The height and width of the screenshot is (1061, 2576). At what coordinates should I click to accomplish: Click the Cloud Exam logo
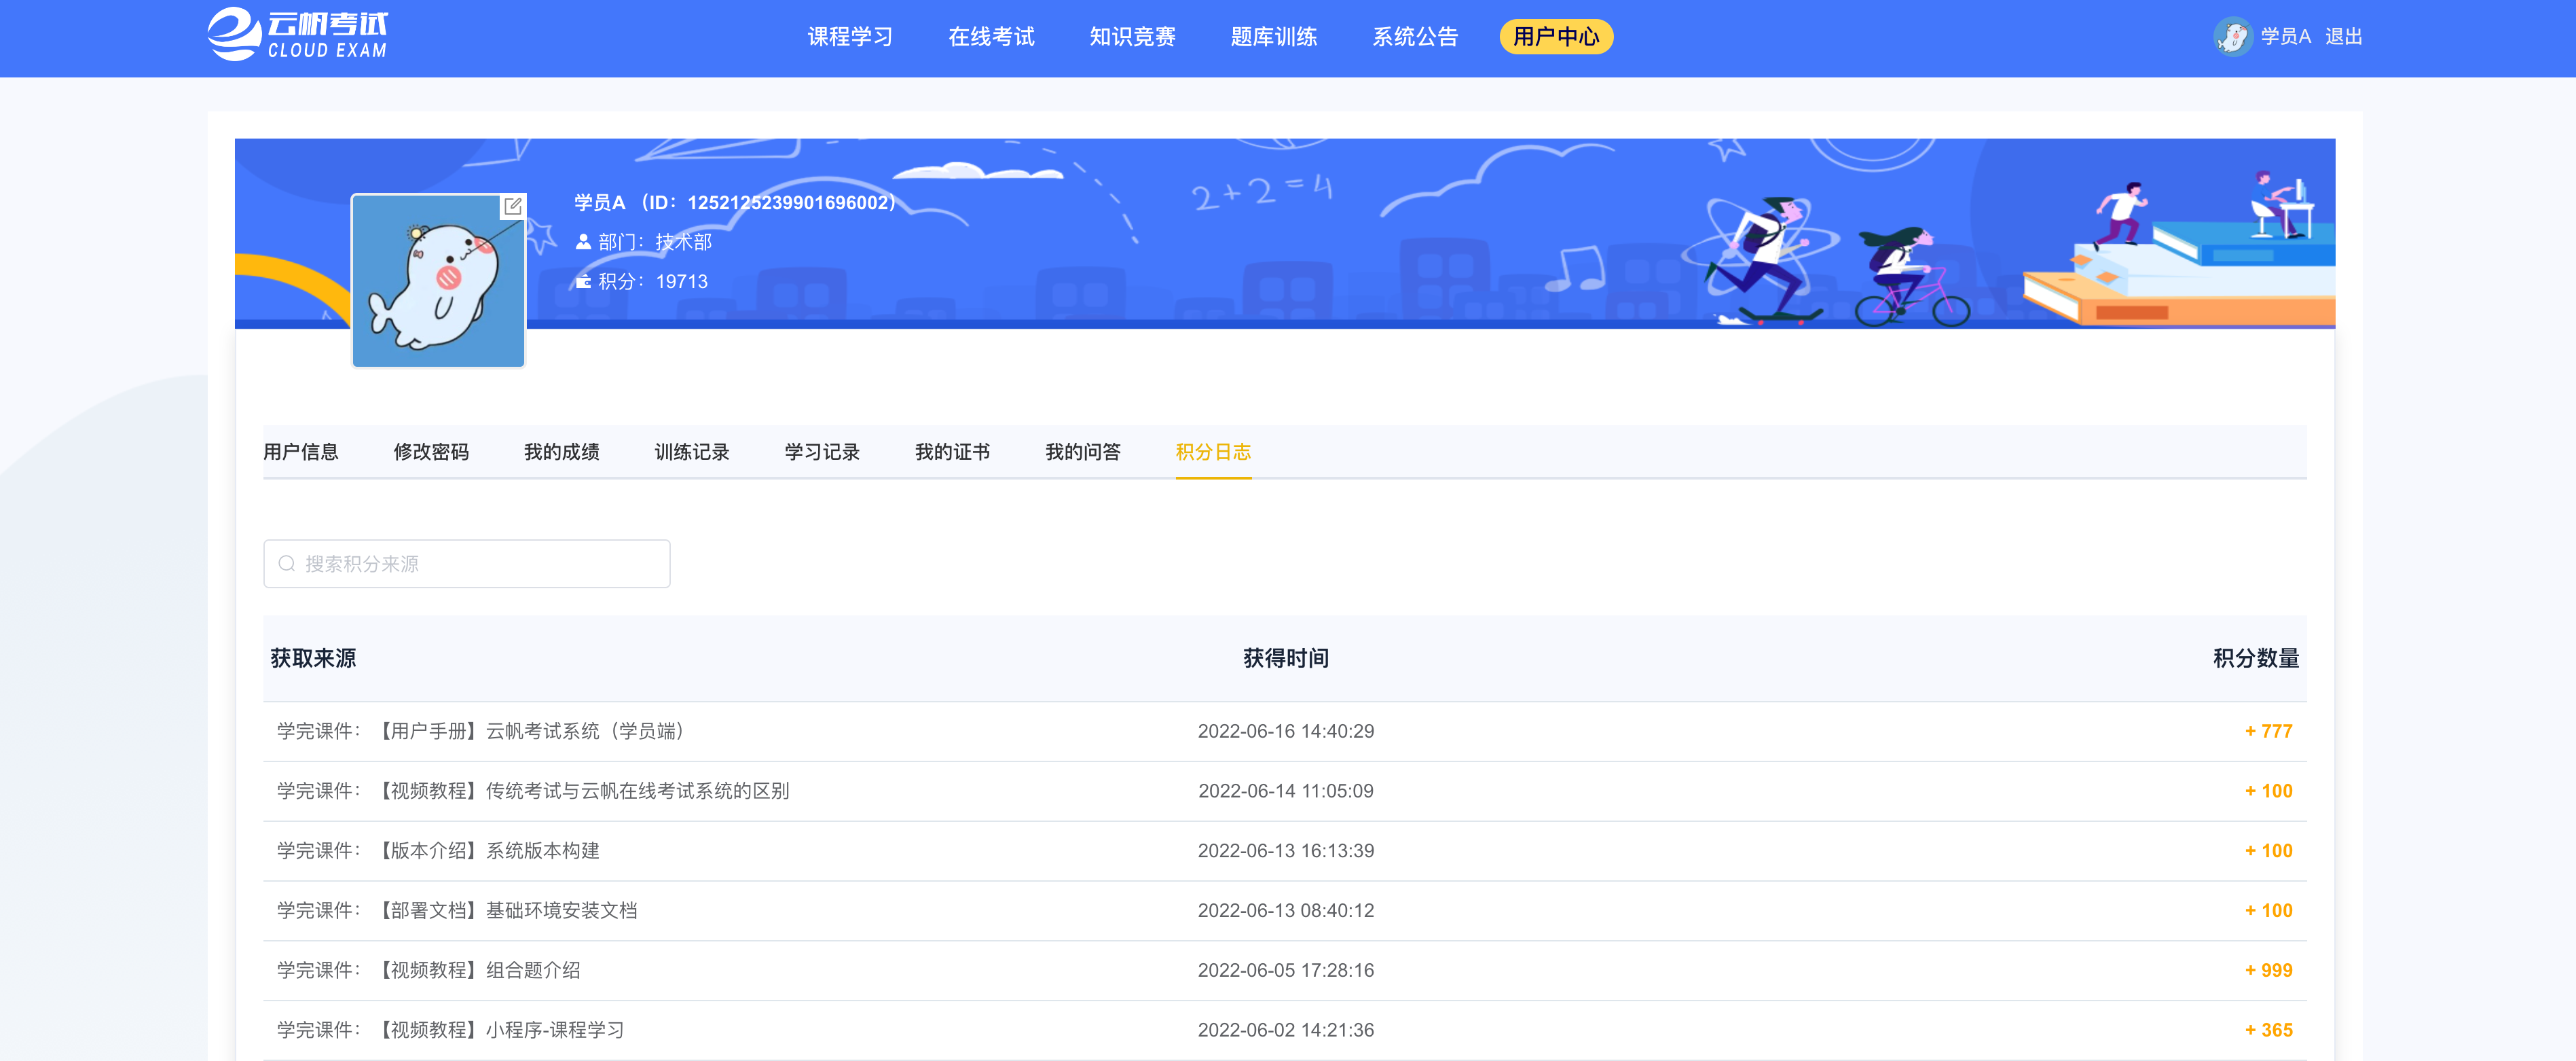point(297,35)
